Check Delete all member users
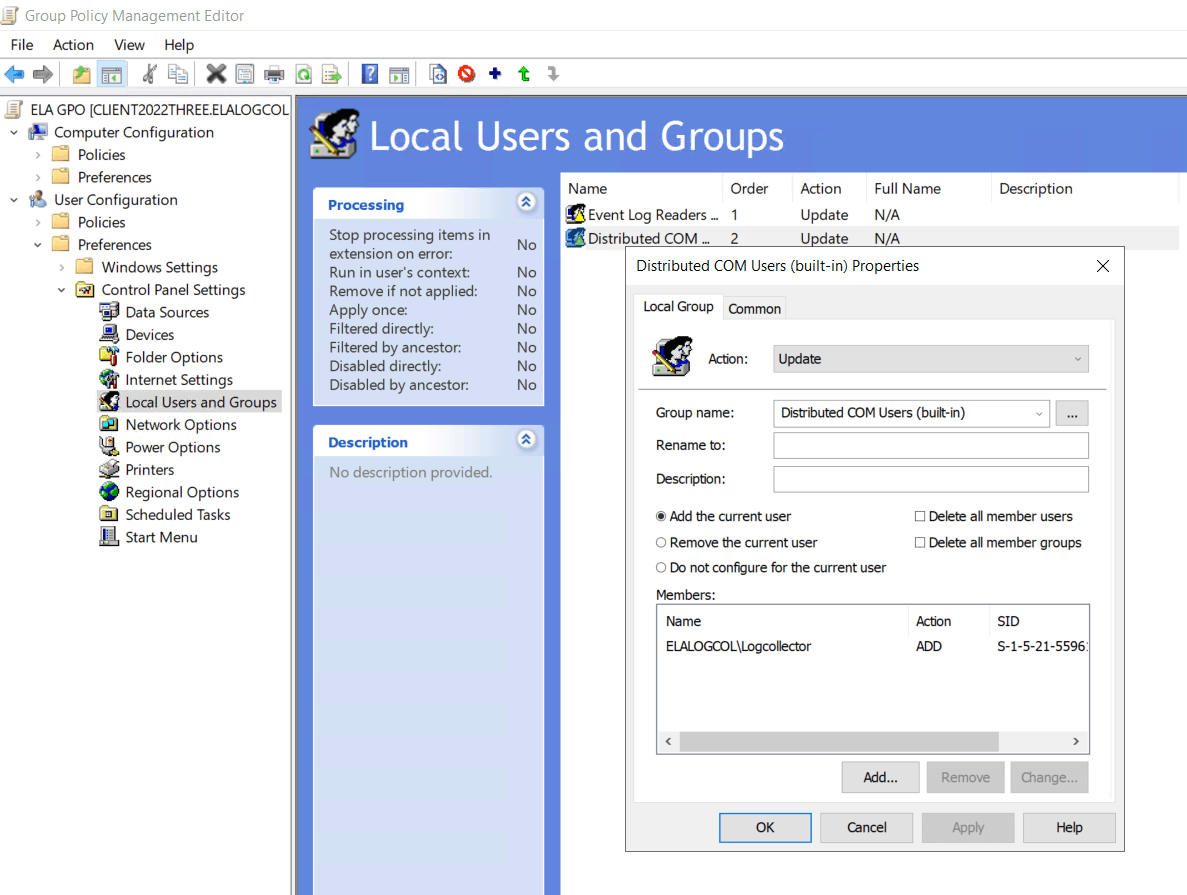The height and width of the screenshot is (895, 1187). click(920, 517)
